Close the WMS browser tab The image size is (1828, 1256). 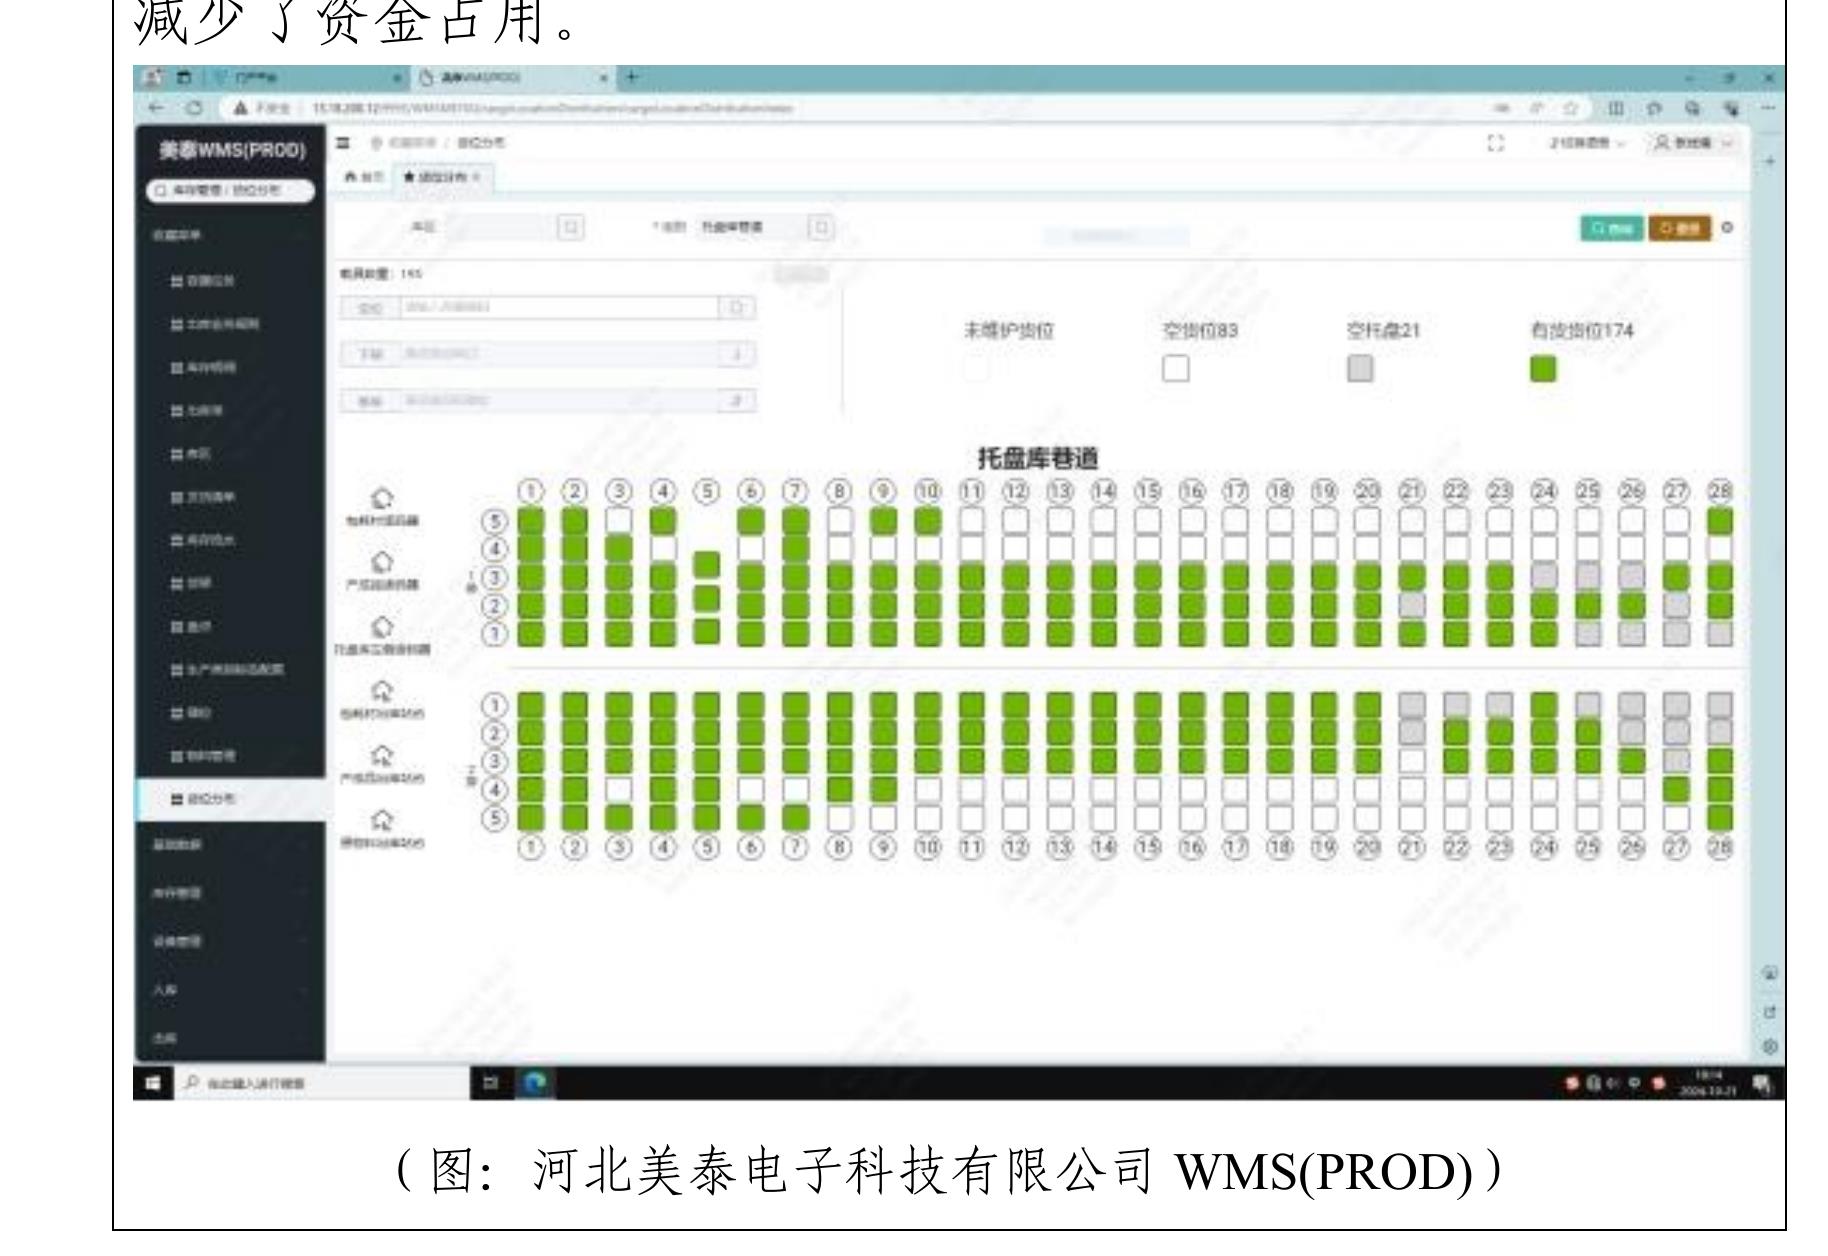(x=604, y=77)
